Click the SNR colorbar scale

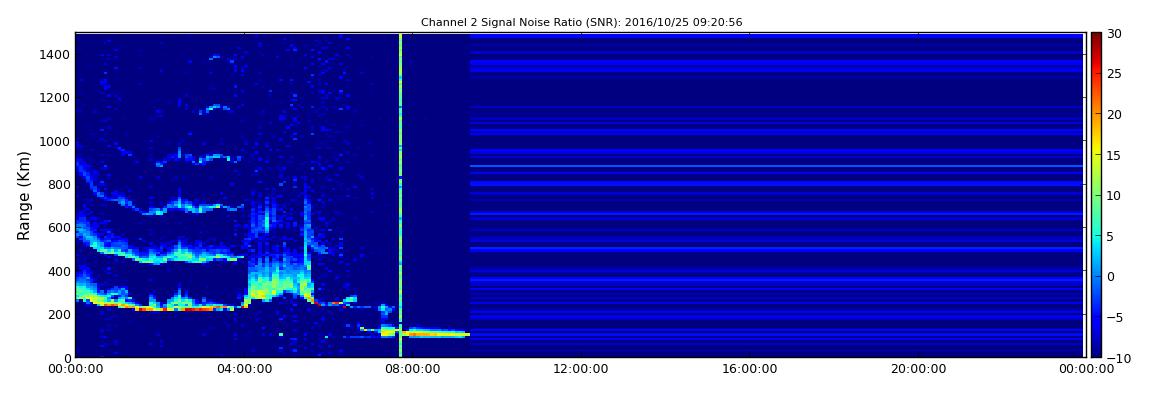pyautogui.click(x=1096, y=195)
